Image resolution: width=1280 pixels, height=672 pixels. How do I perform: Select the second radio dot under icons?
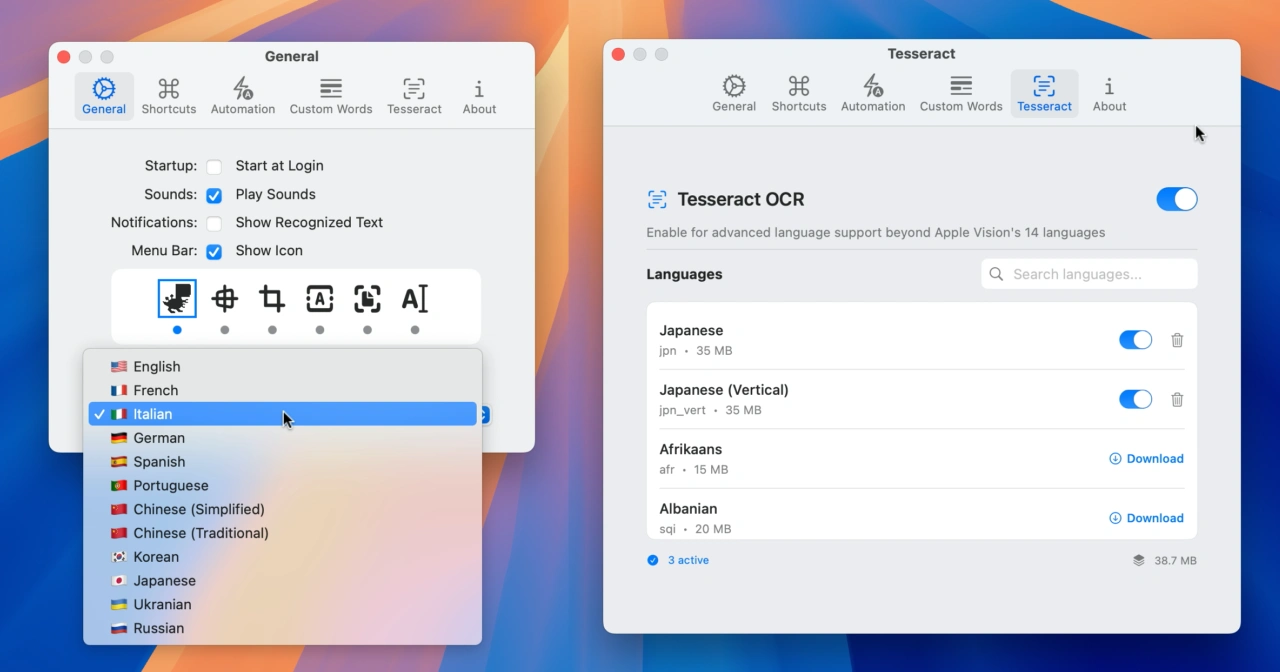(225, 330)
